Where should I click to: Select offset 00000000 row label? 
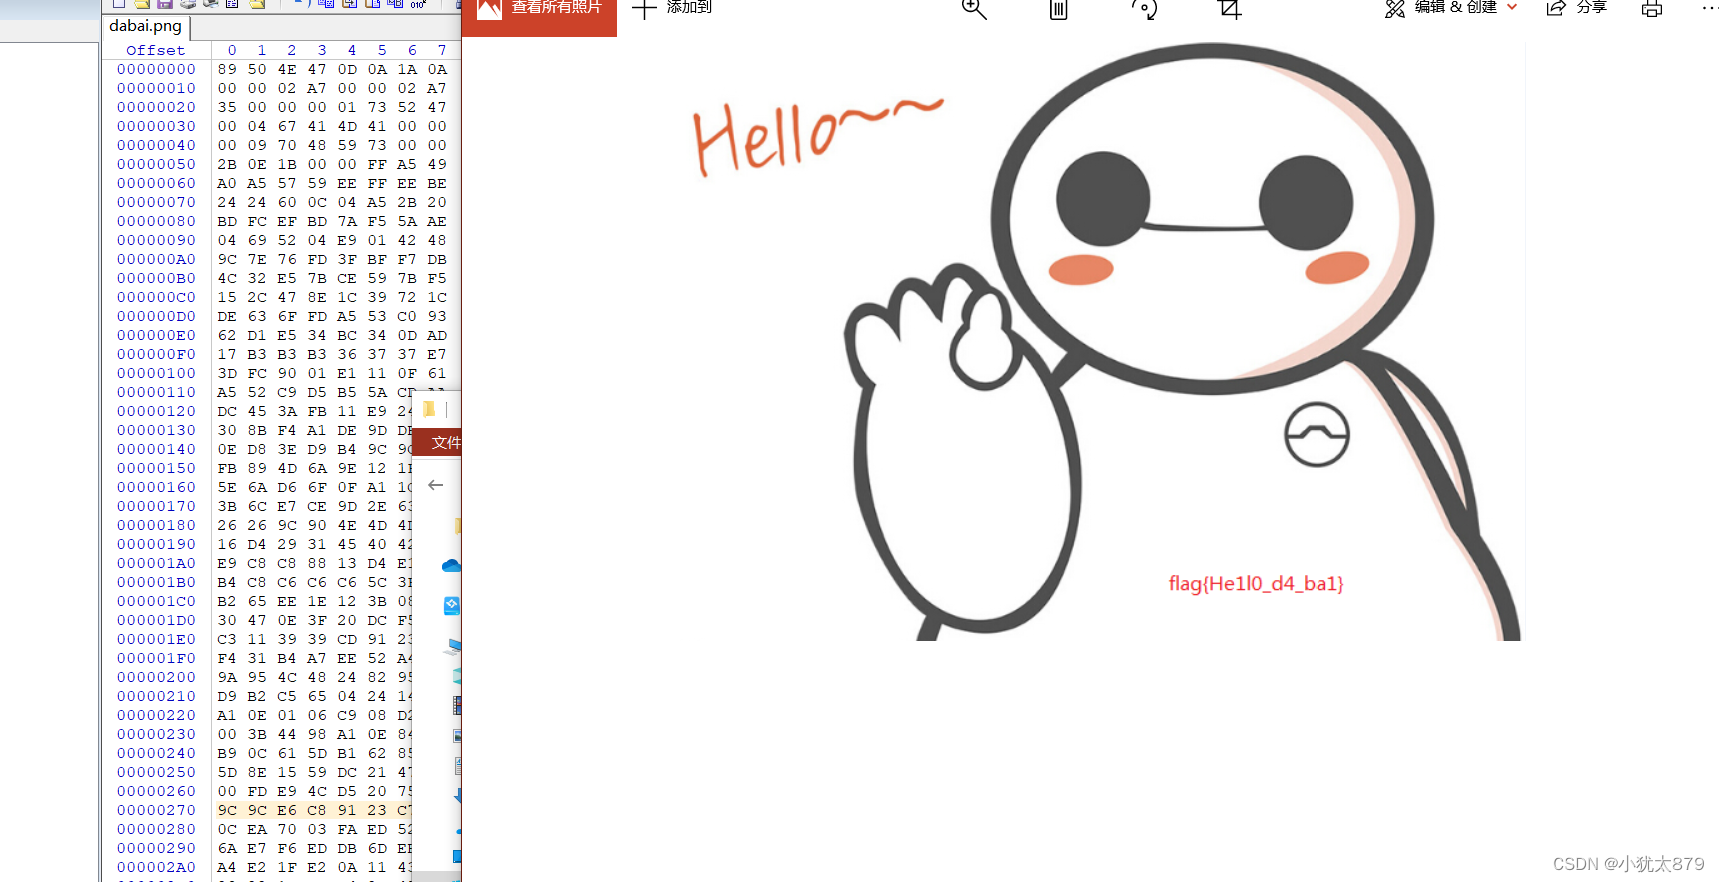pos(157,69)
